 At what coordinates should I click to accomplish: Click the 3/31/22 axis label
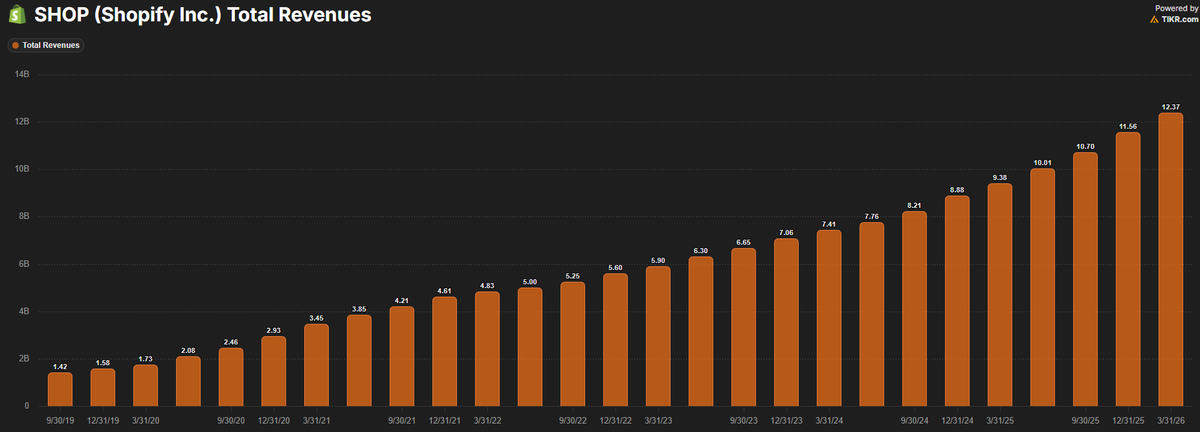(x=487, y=420)
